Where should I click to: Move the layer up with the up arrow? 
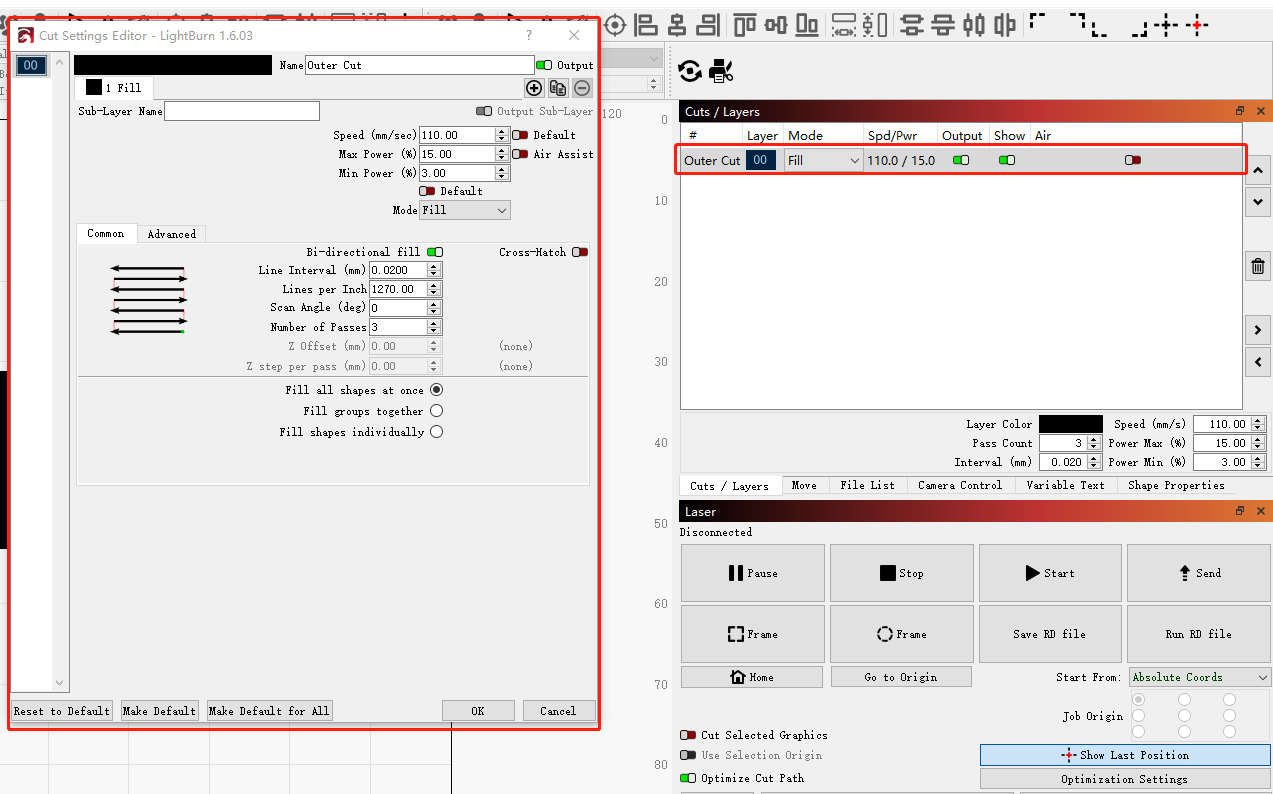pos(1258,170)
